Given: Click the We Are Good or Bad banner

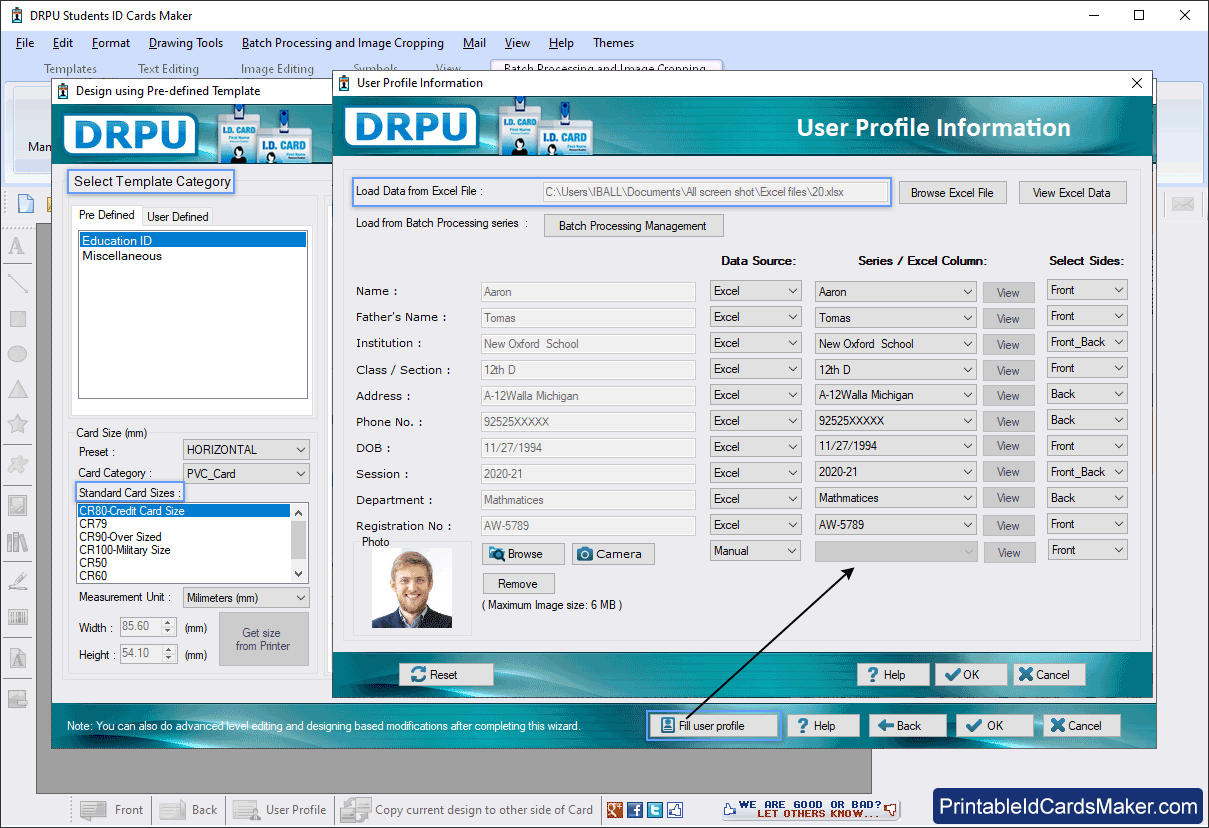Looking at the screenshot, I should pyautogui.click(x=811, y=809).
